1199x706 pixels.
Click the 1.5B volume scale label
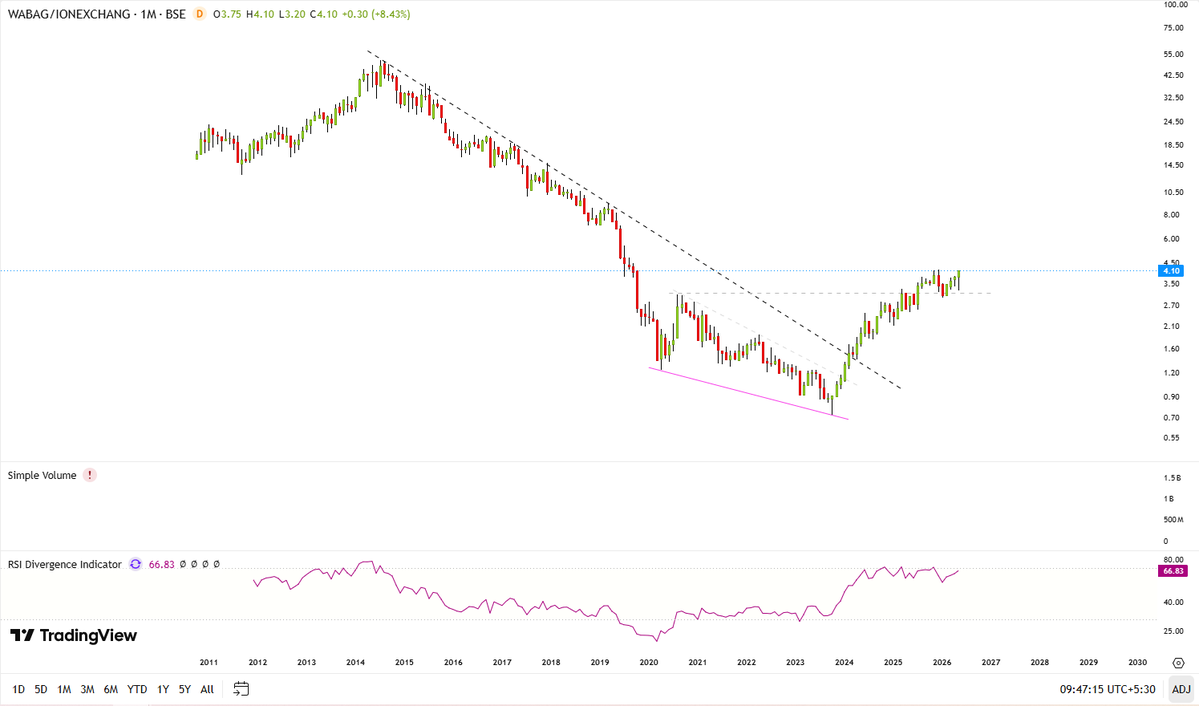point(1172,478)
